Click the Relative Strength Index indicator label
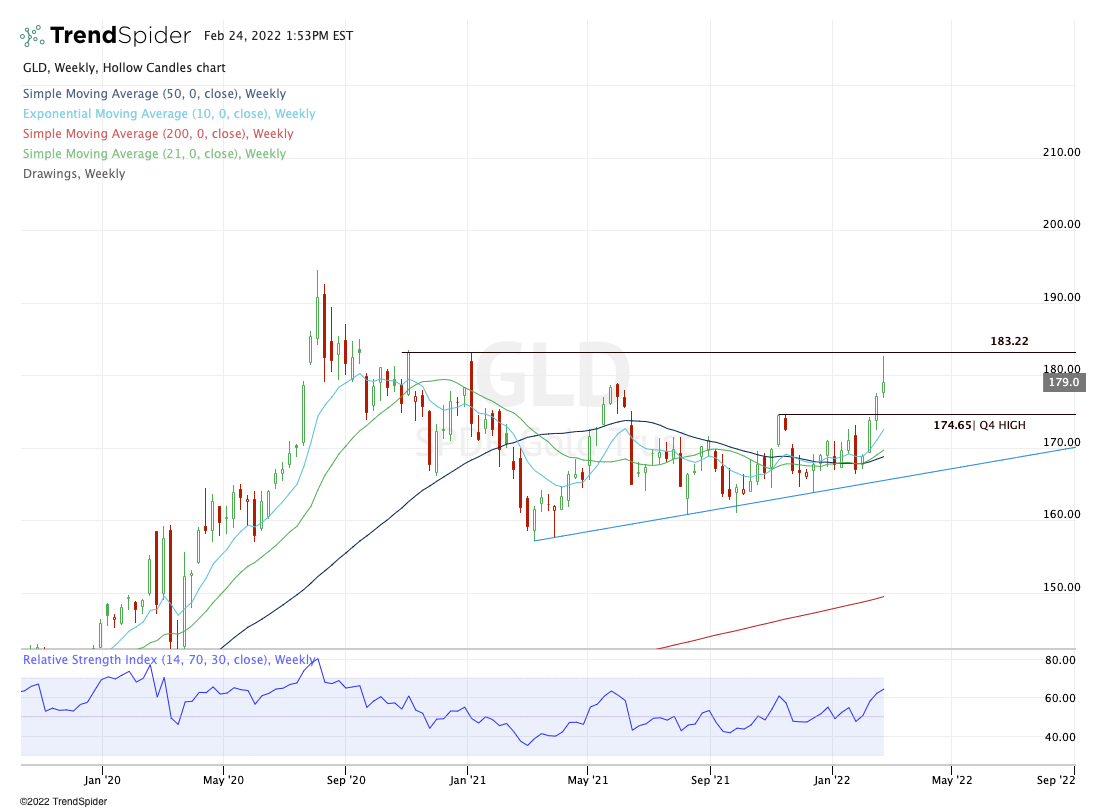 (x=169, y=660)
